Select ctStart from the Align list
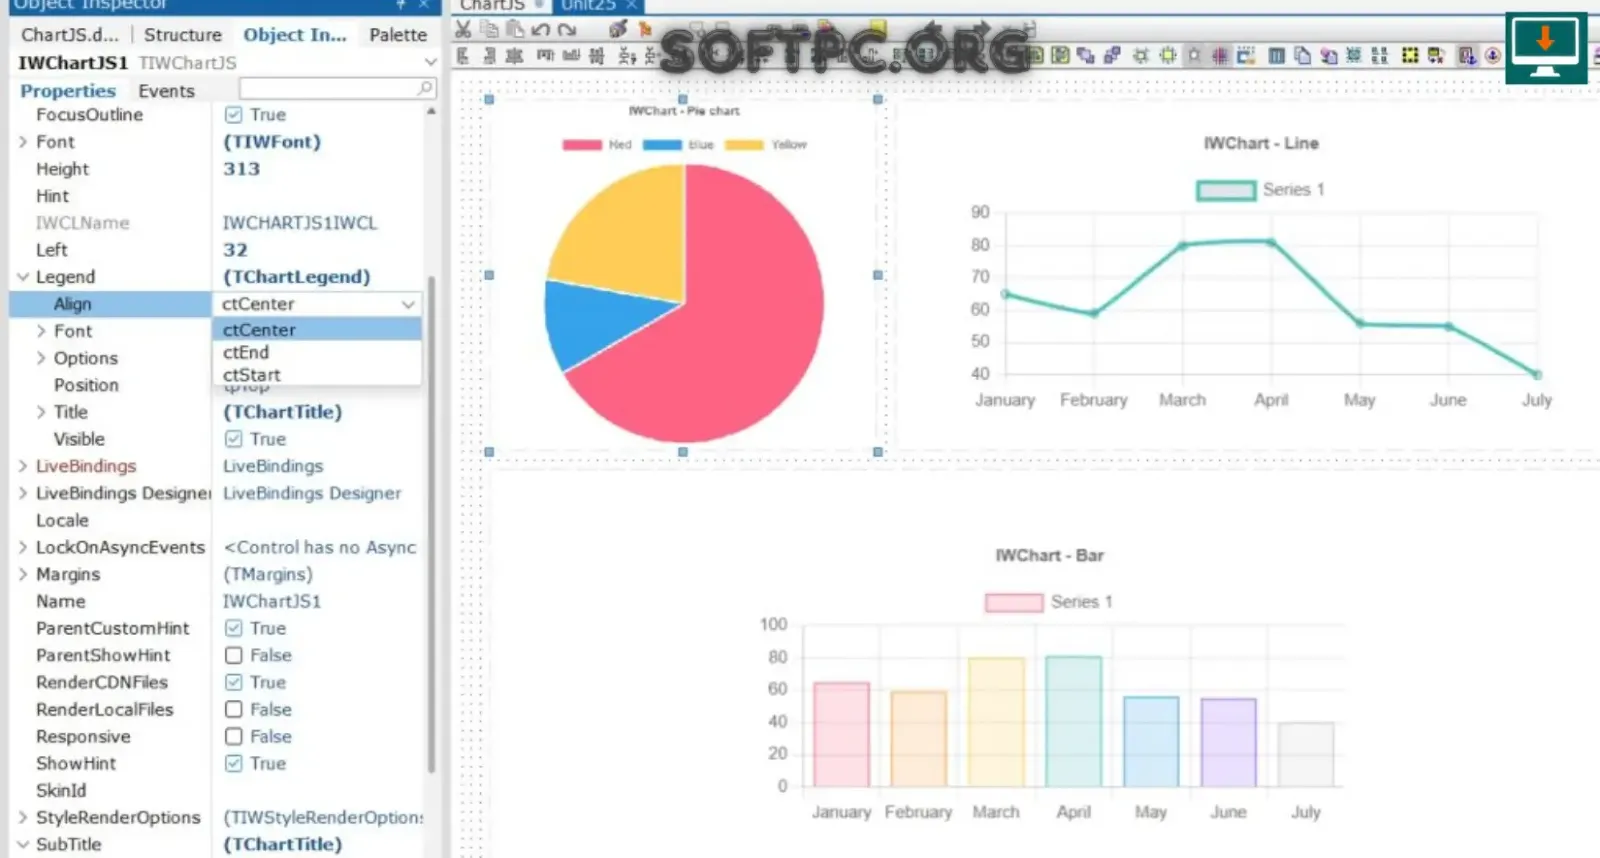Image resolution: width=1600 pixels, height=858 pixels. [x=317, y=374]
